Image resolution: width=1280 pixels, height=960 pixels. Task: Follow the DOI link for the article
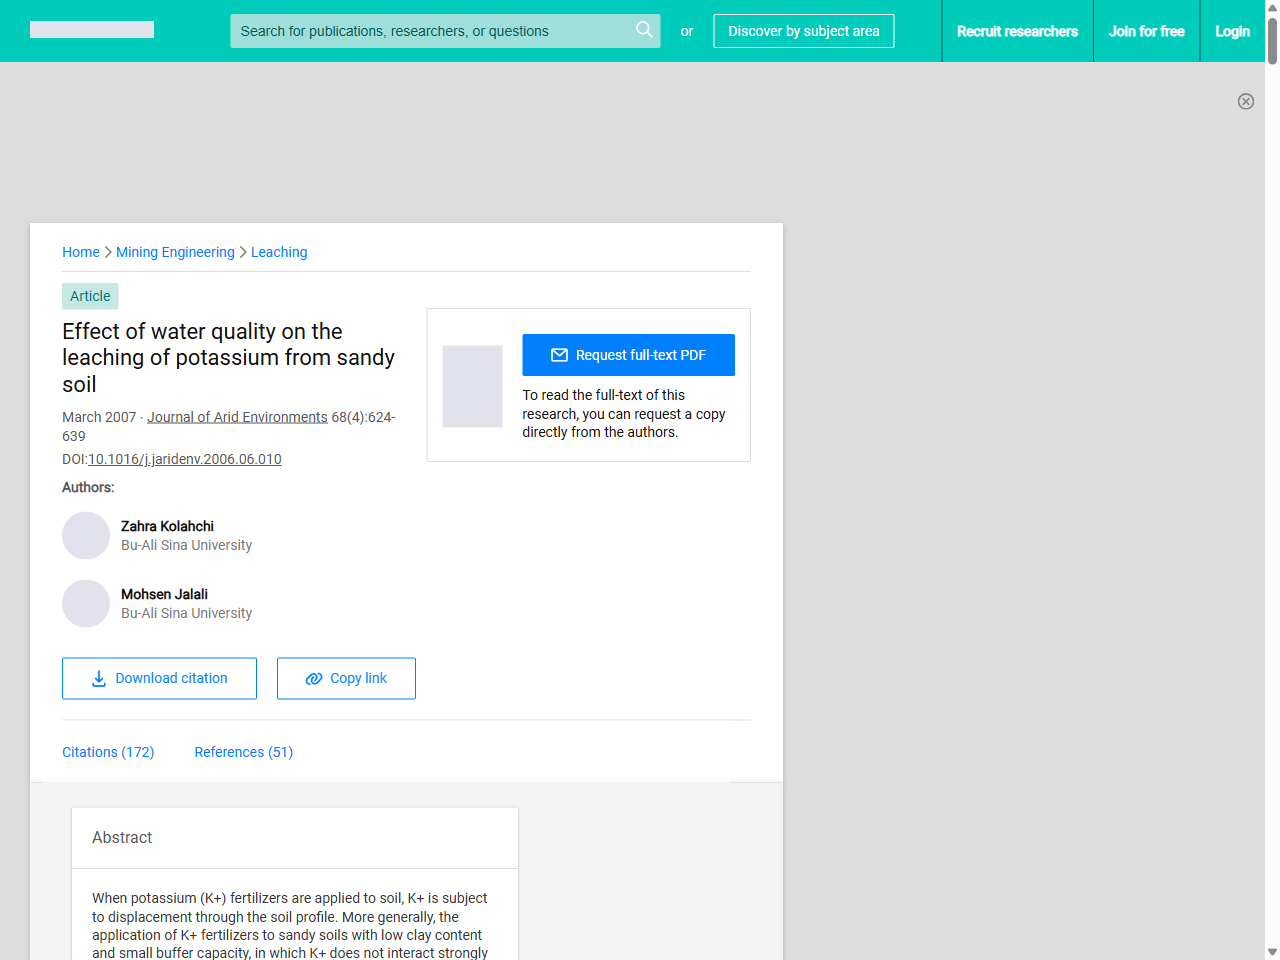(185, 459)
